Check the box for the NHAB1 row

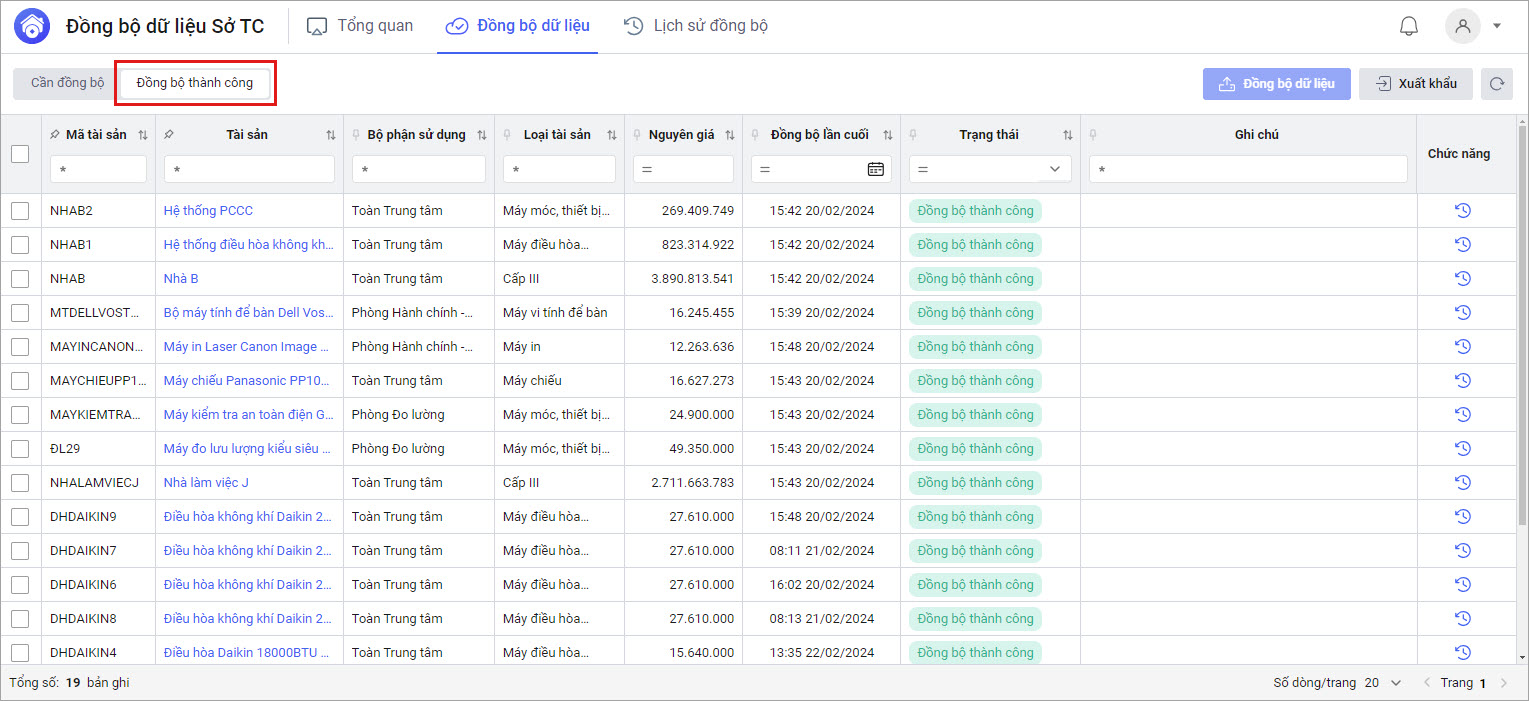click(x=20, y=245)
